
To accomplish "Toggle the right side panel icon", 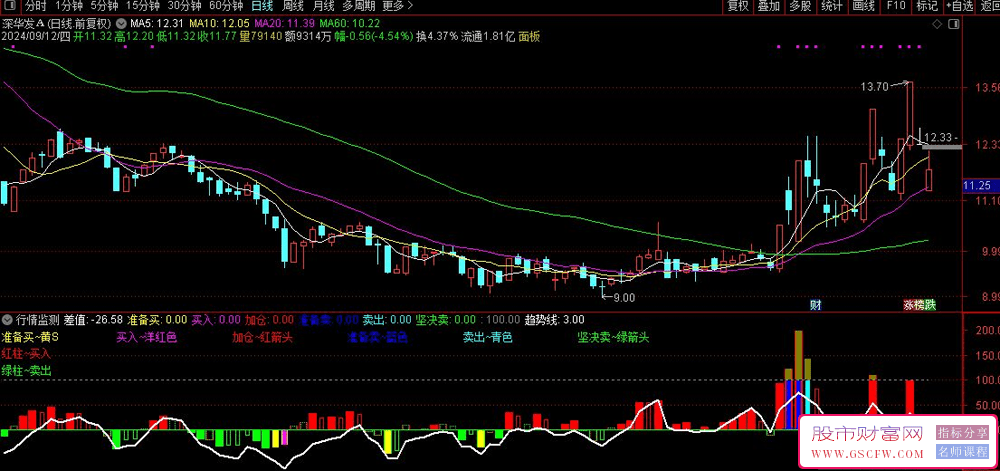I will coord(953,24).
